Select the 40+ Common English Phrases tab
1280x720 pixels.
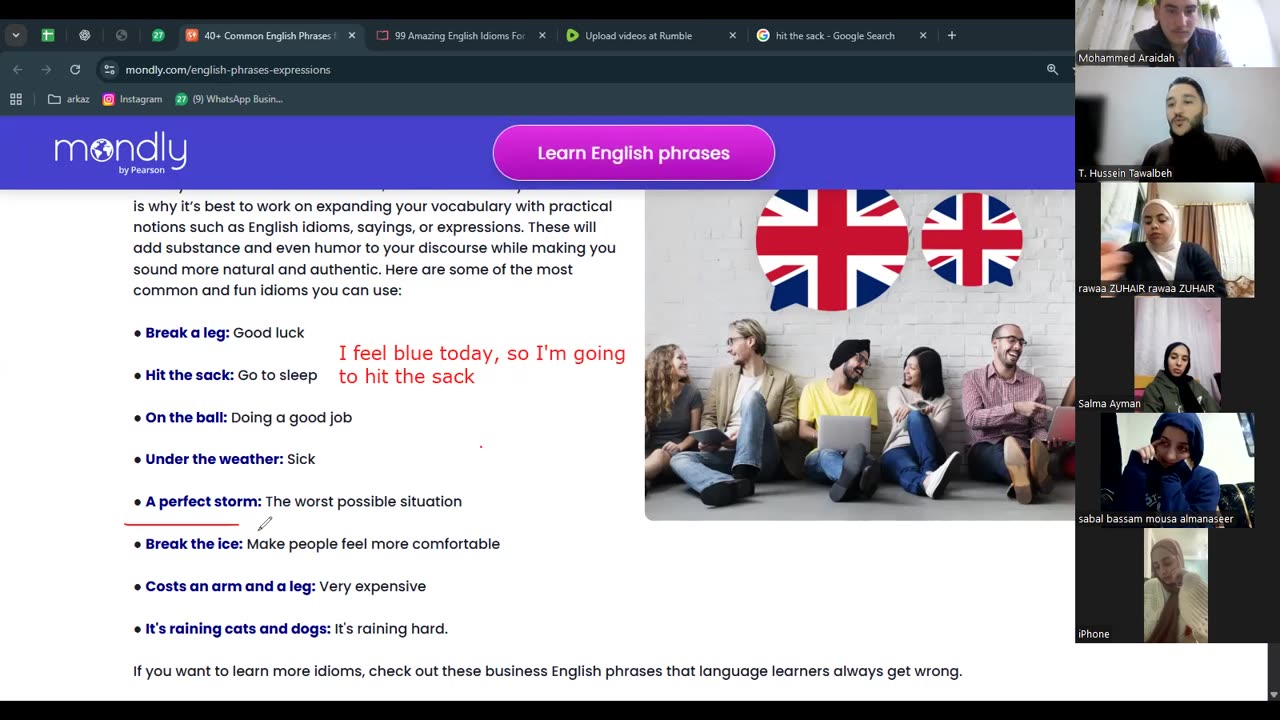pyautogui.click(x=270, y=35)
